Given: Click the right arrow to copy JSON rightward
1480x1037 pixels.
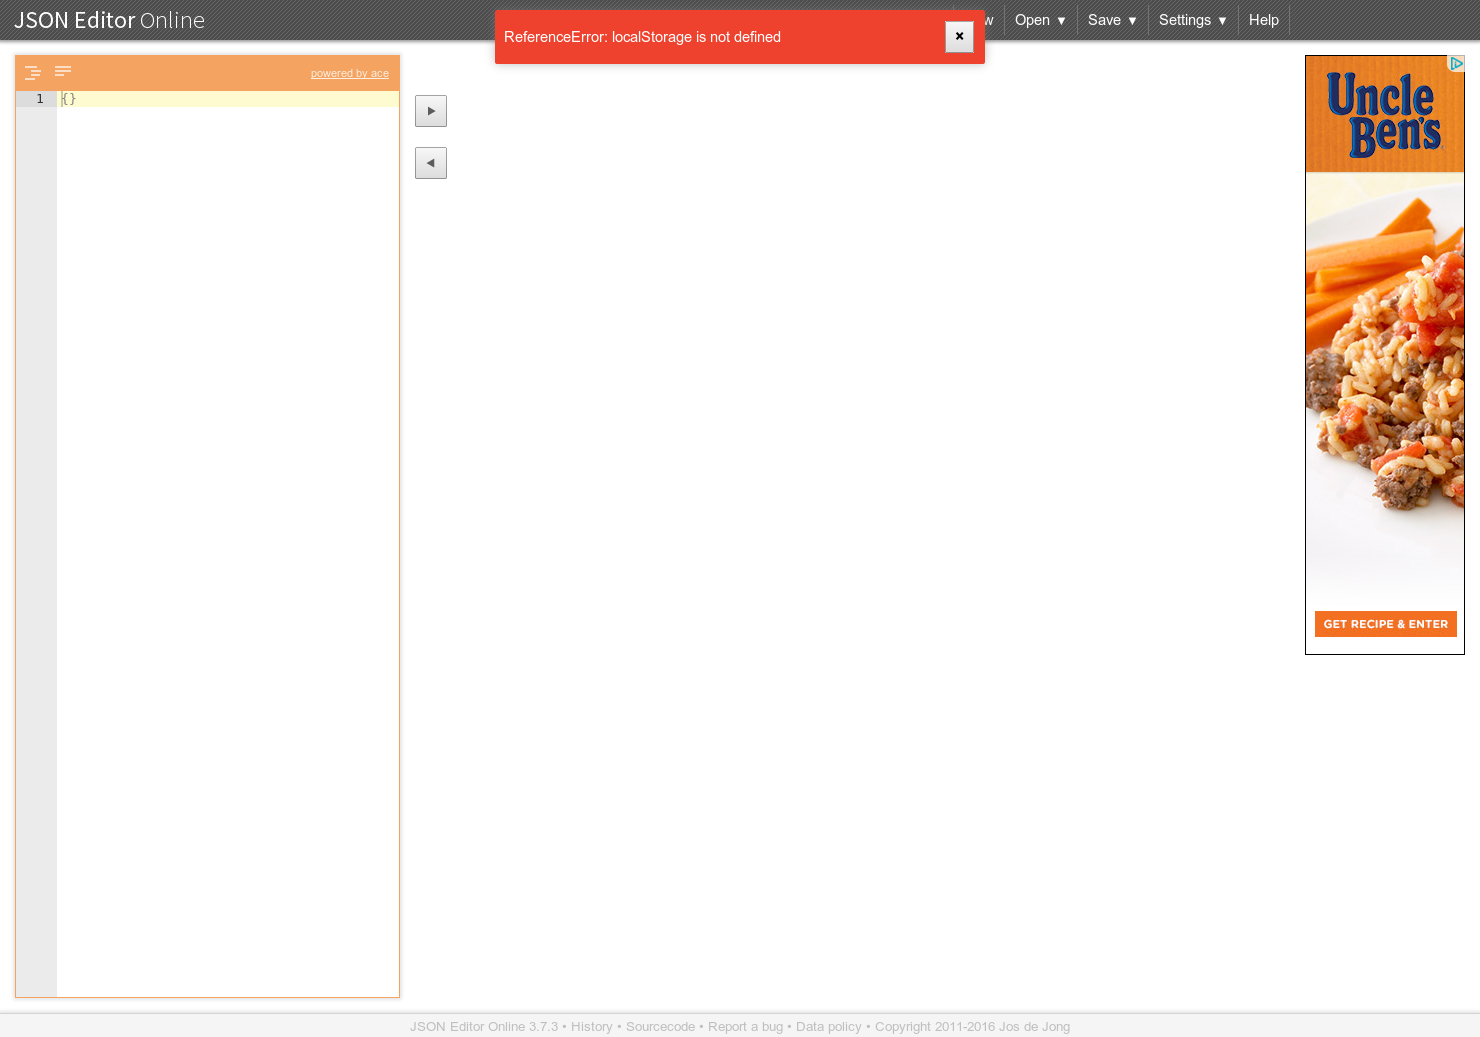Looking at the screenshot, I should coord(430,110).
